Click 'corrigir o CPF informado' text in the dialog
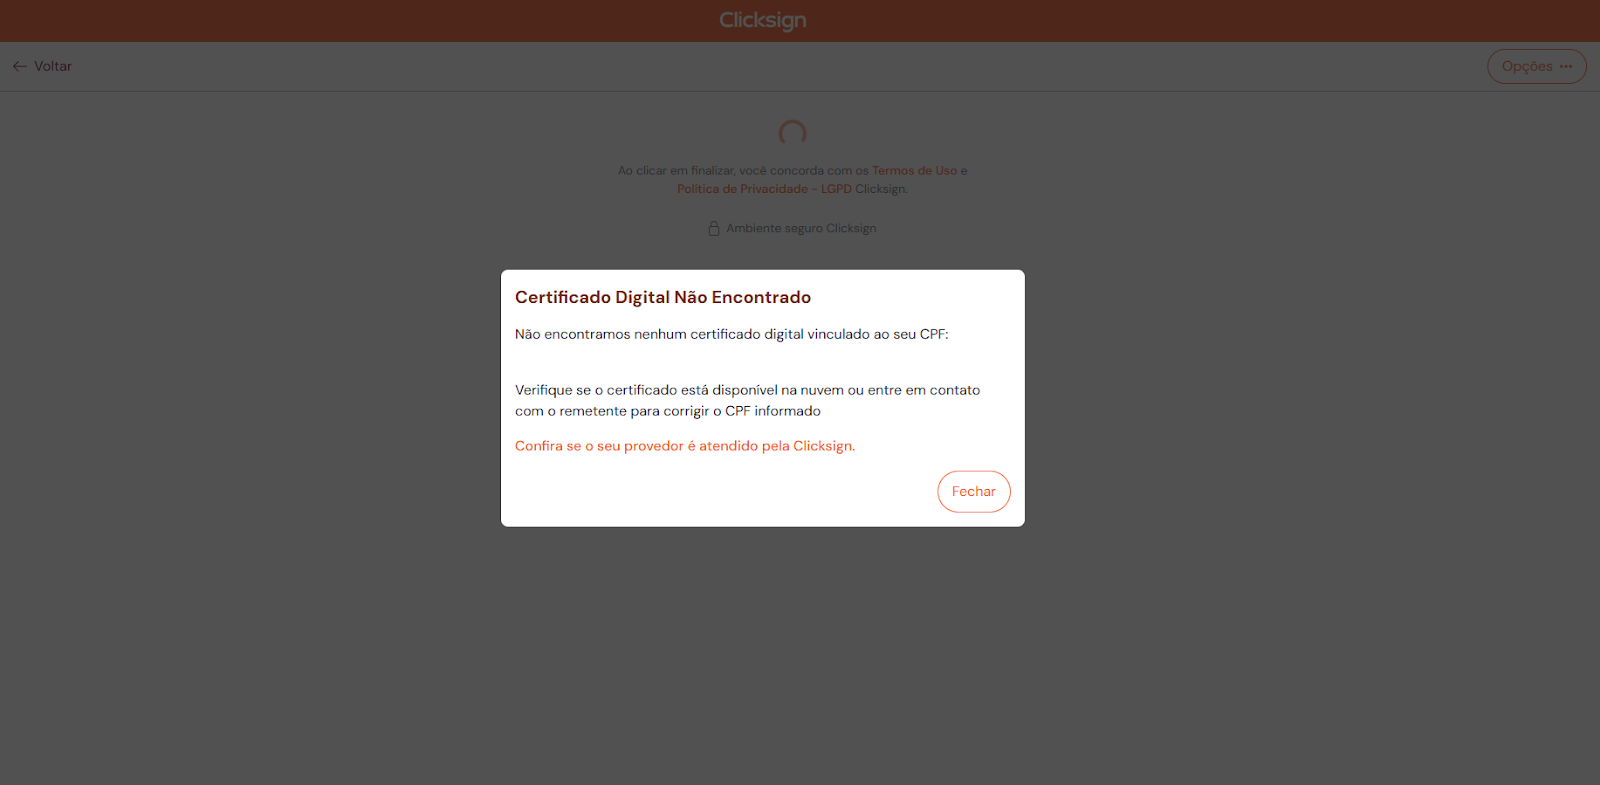This screenshot has width=1600, height=785. point(742,411)
